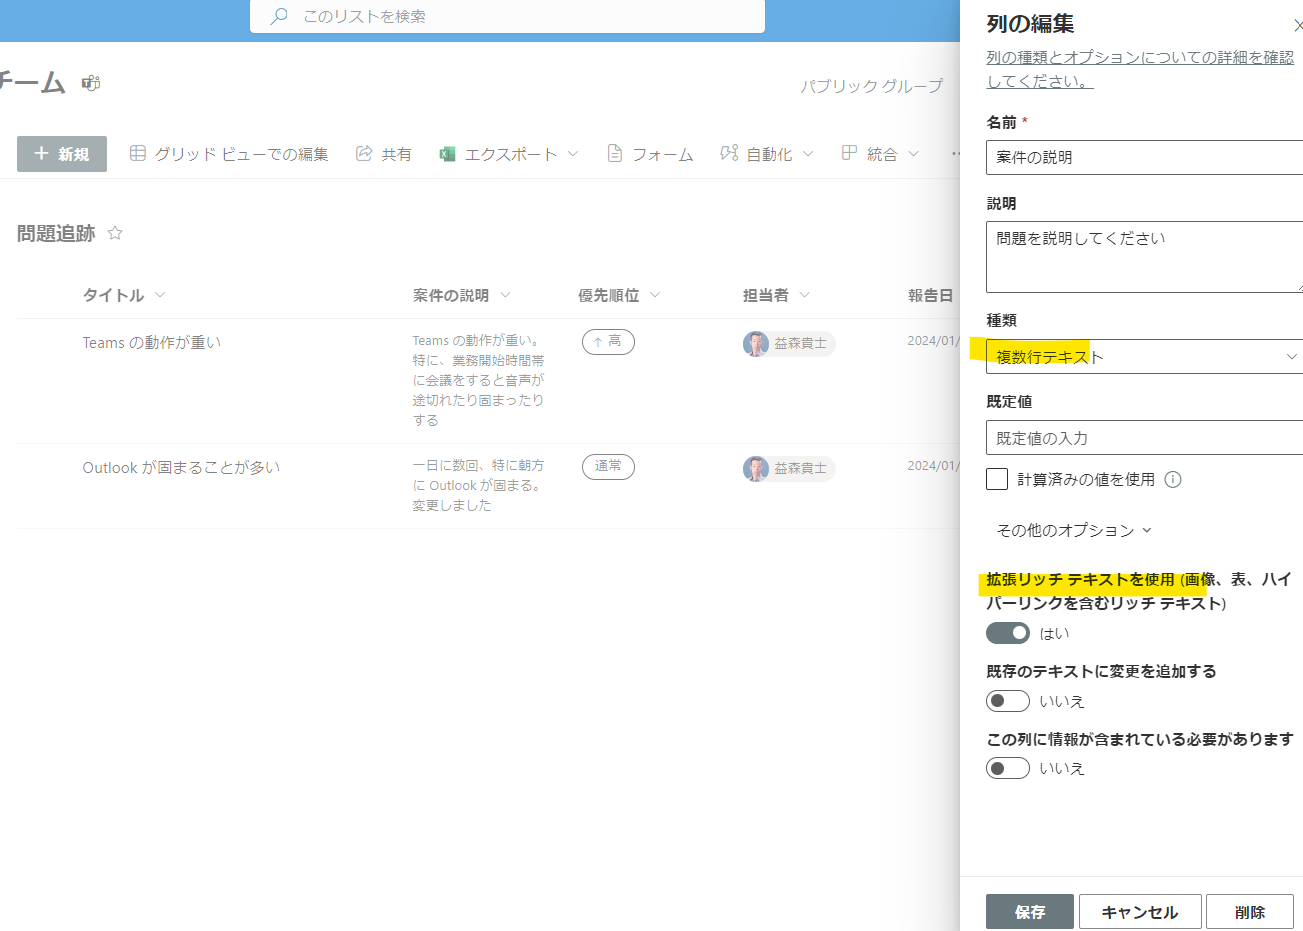Screen dimensions: 1303x931
Task: Click the 新規 button
Action: click(x=62, y=154)
